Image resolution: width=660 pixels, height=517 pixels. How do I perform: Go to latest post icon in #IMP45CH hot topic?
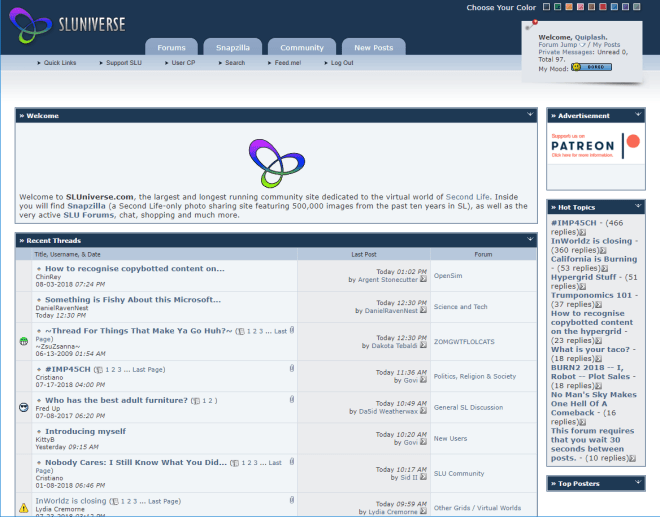point(583,232)
